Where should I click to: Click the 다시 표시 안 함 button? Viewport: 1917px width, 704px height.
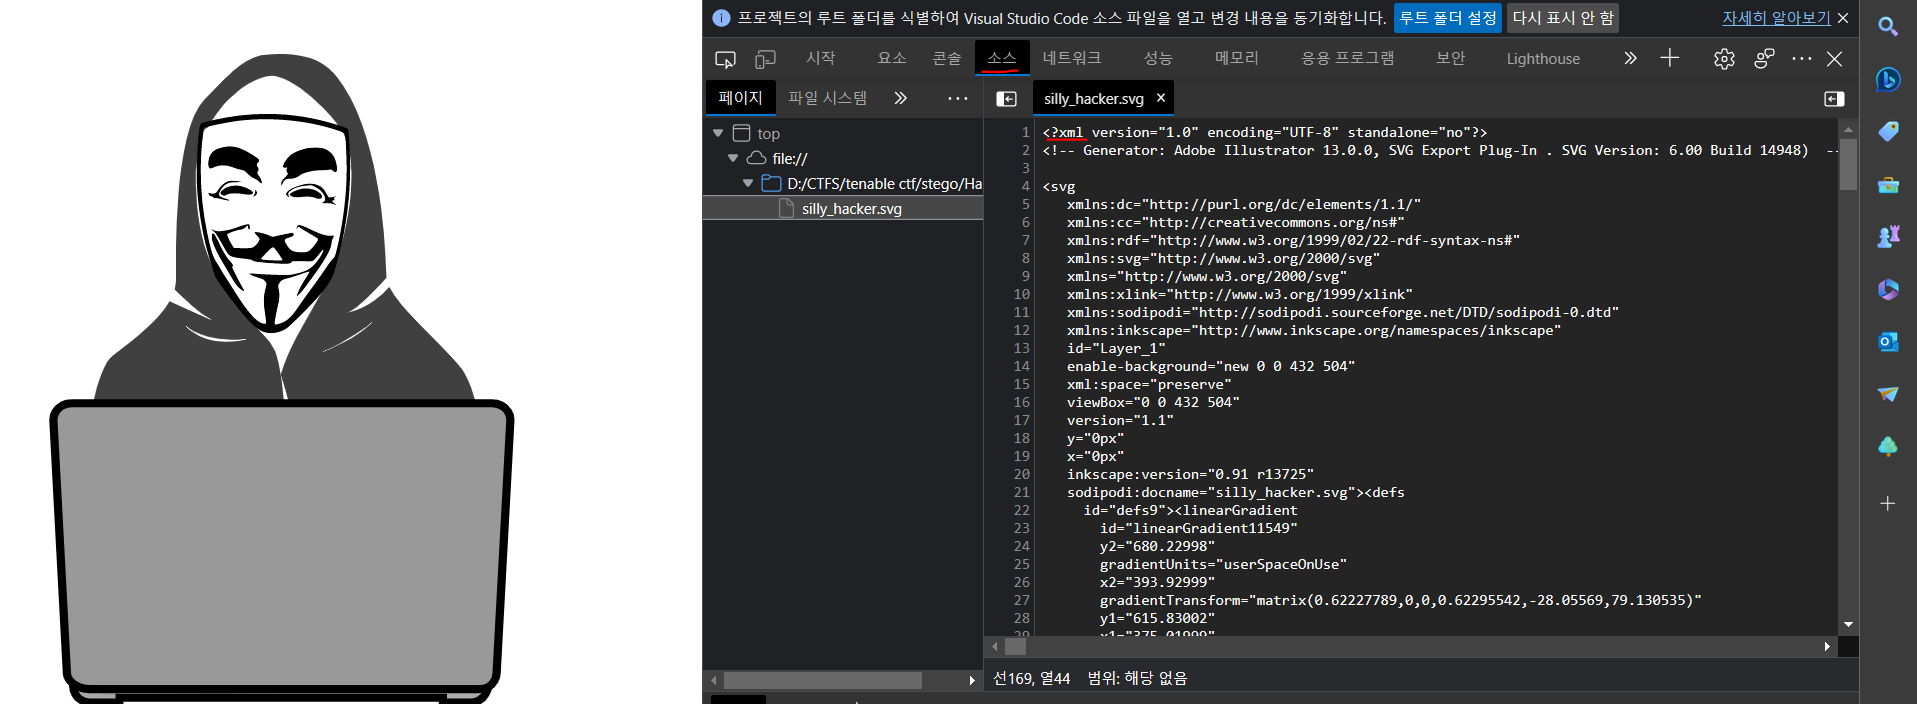[1563, 18]
